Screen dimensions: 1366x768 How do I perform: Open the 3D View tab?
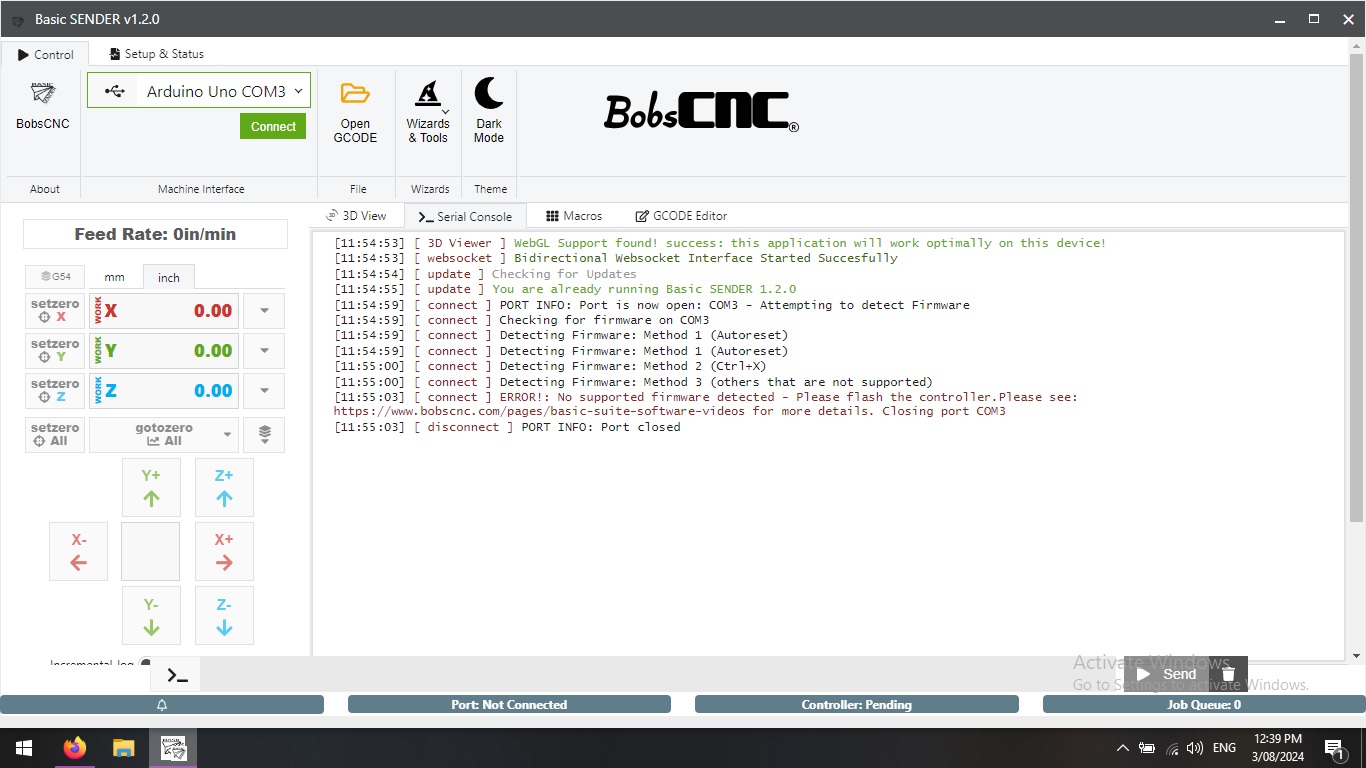coord(357,216)
